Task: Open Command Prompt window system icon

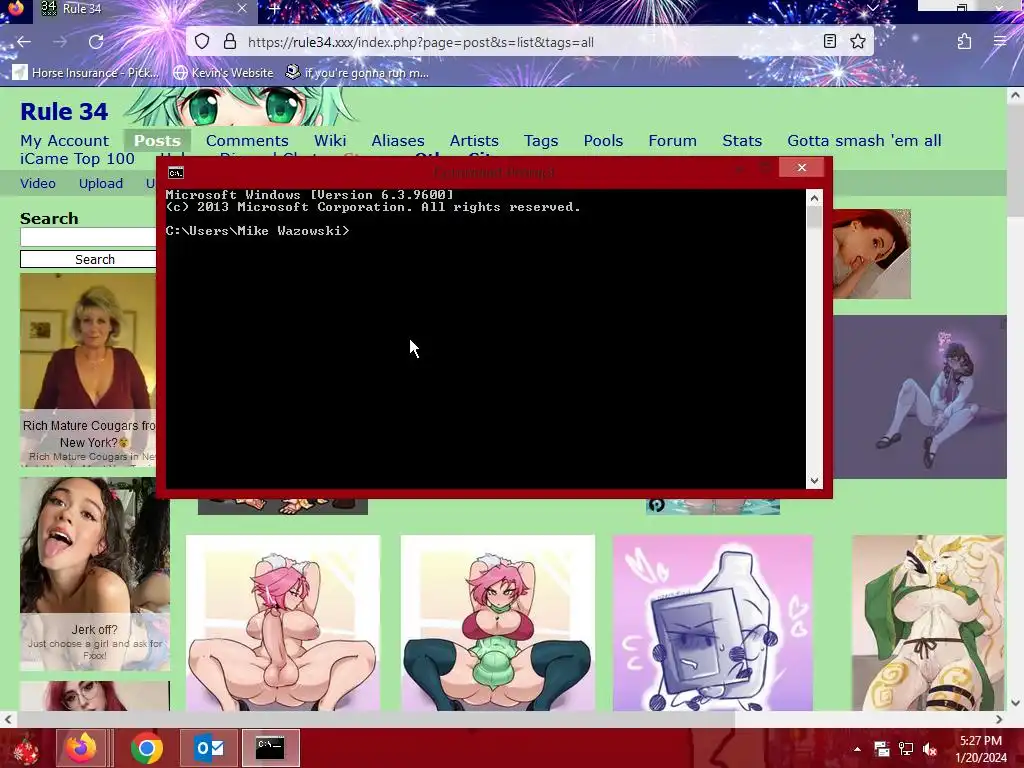Action: pos(176,172)
